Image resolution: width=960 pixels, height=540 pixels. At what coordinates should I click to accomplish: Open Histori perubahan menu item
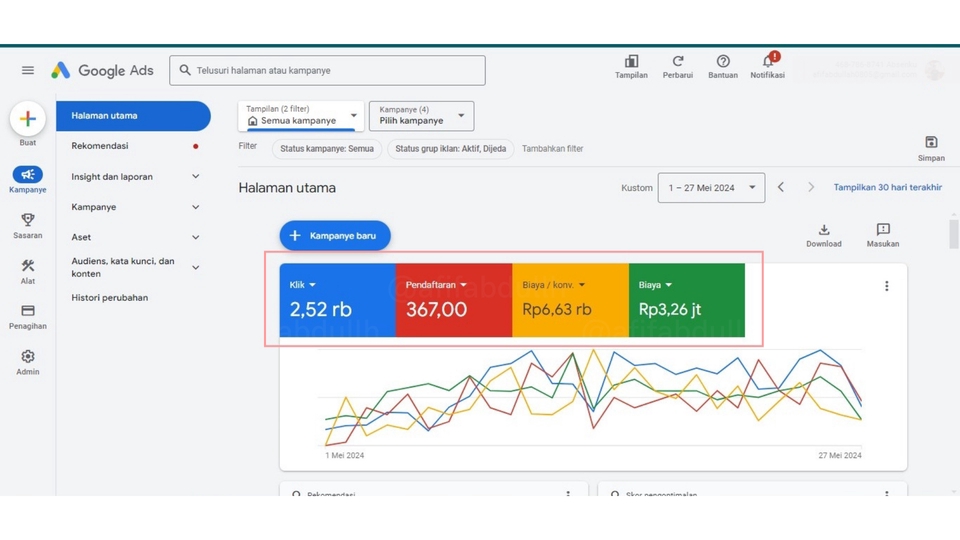click(x=110, y=298)
